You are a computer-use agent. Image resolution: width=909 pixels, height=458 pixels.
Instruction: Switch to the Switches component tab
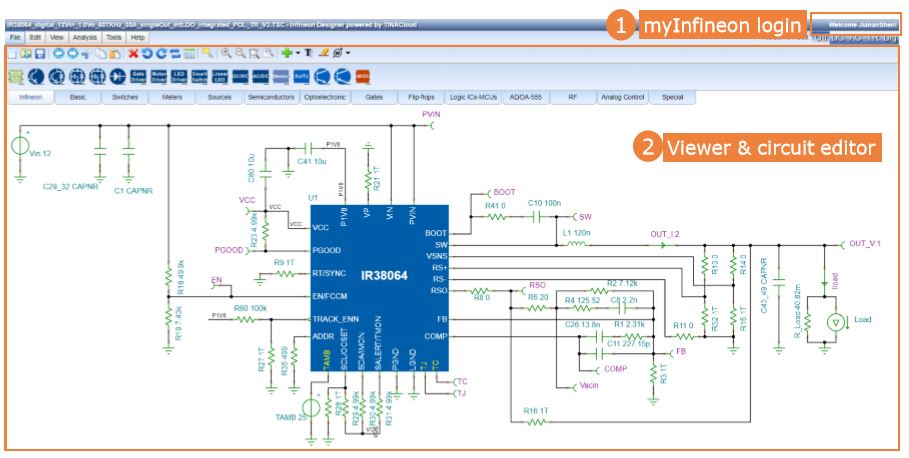click(125, 97)
